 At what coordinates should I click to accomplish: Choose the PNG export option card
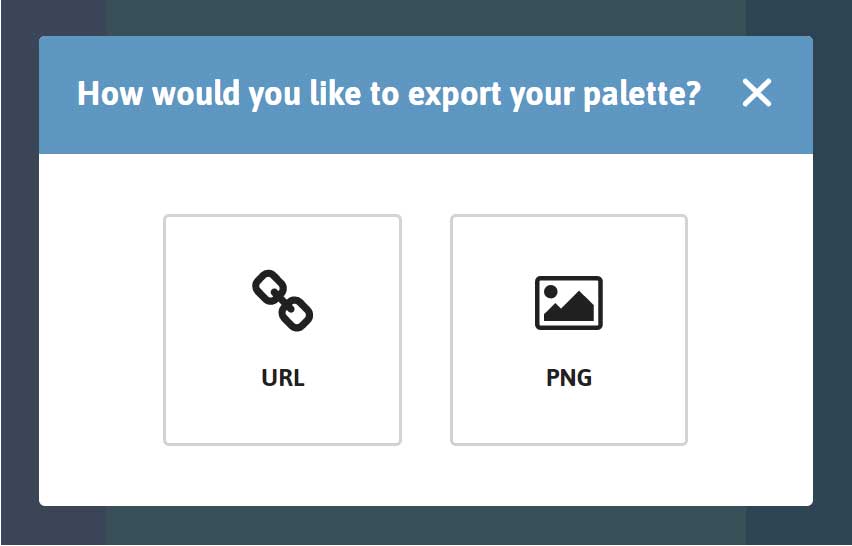pos(569,330)
